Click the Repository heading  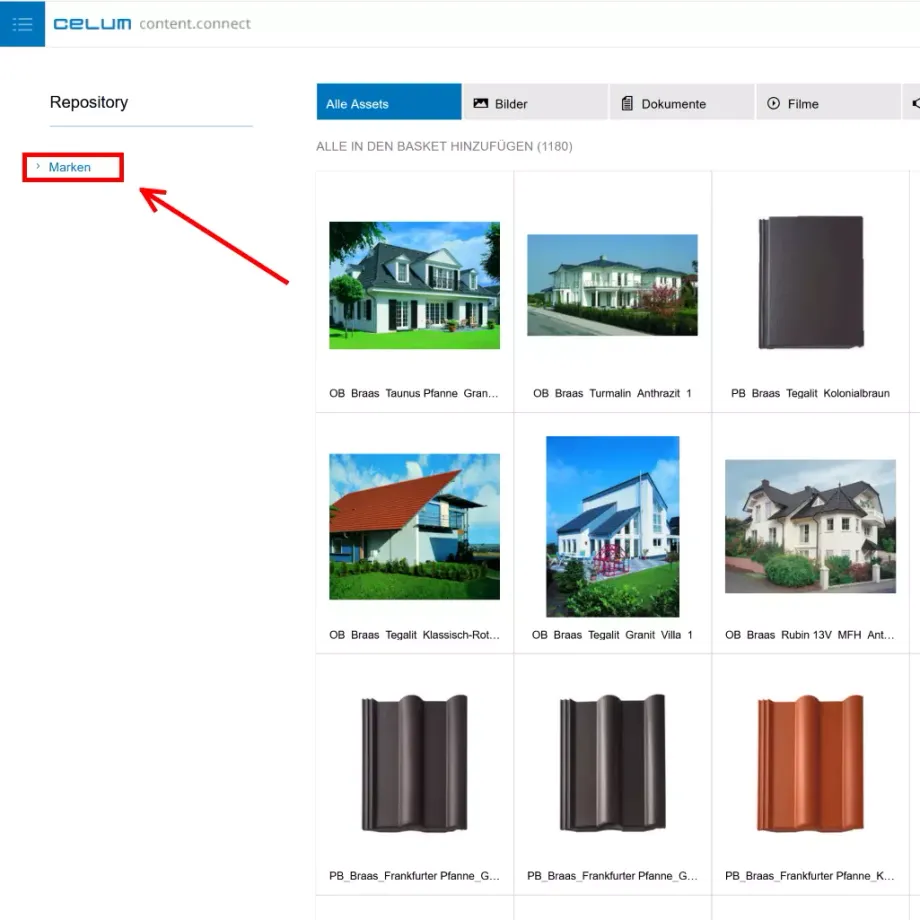(89, 102)
